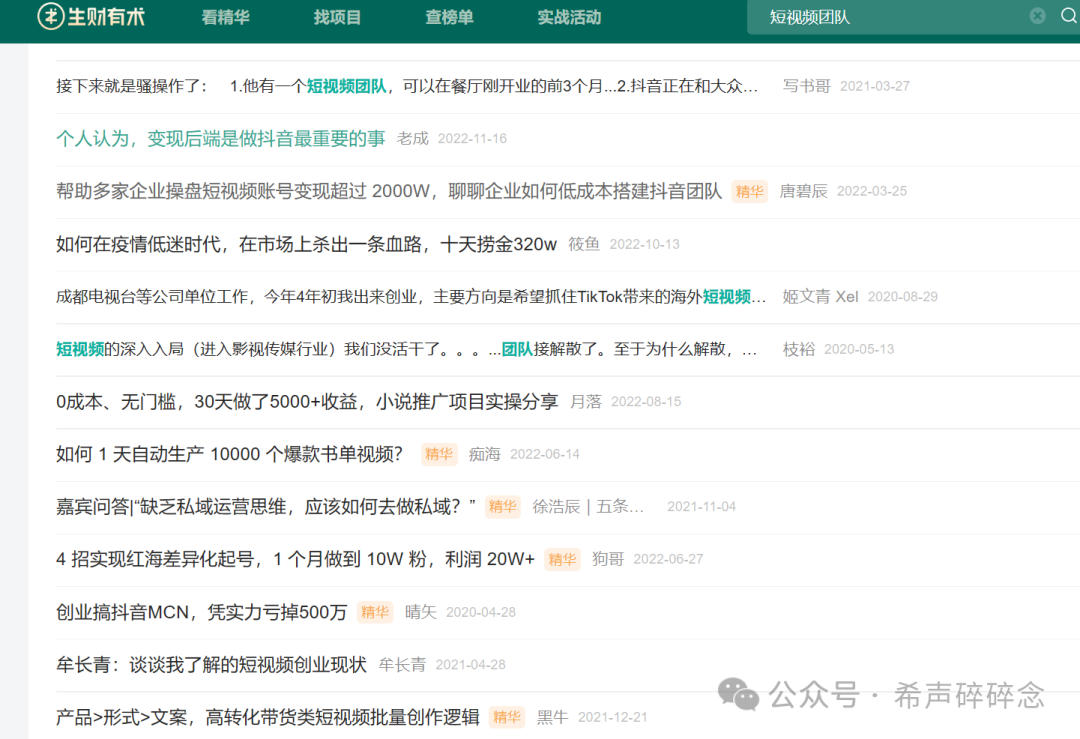Click the WeChat 公众号 icon near bottom
The height and width of the screenshot is (739, 1080).
pyautogui.click(x=737, y=694)
